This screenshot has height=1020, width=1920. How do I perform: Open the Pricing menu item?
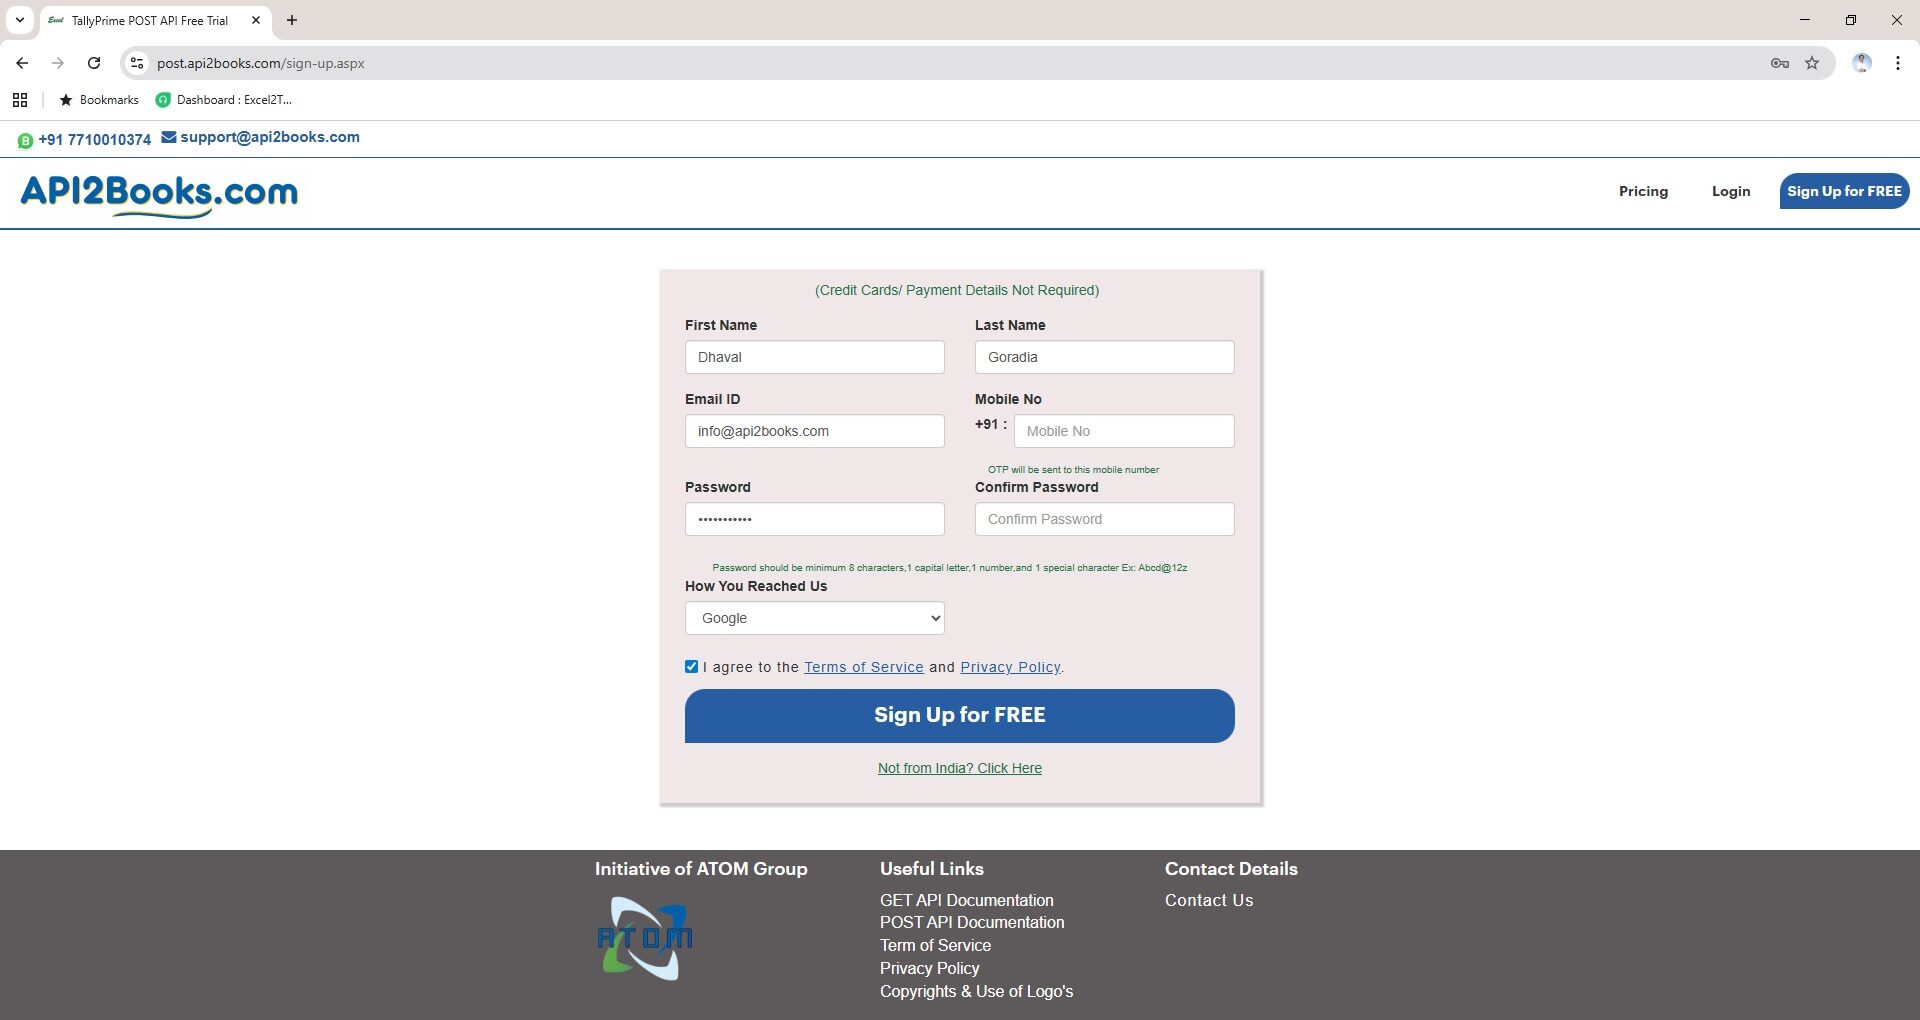1643,191
